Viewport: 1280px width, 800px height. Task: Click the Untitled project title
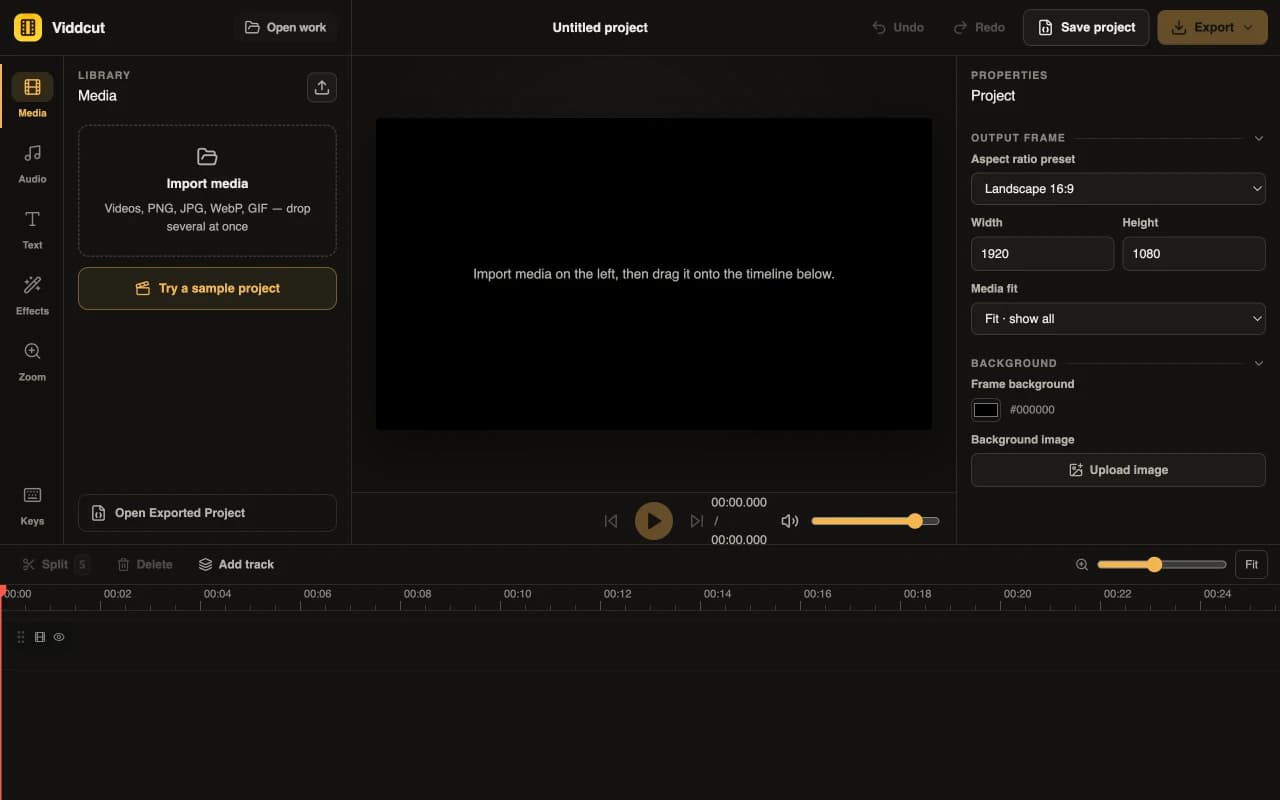click(x=600, y=27)
